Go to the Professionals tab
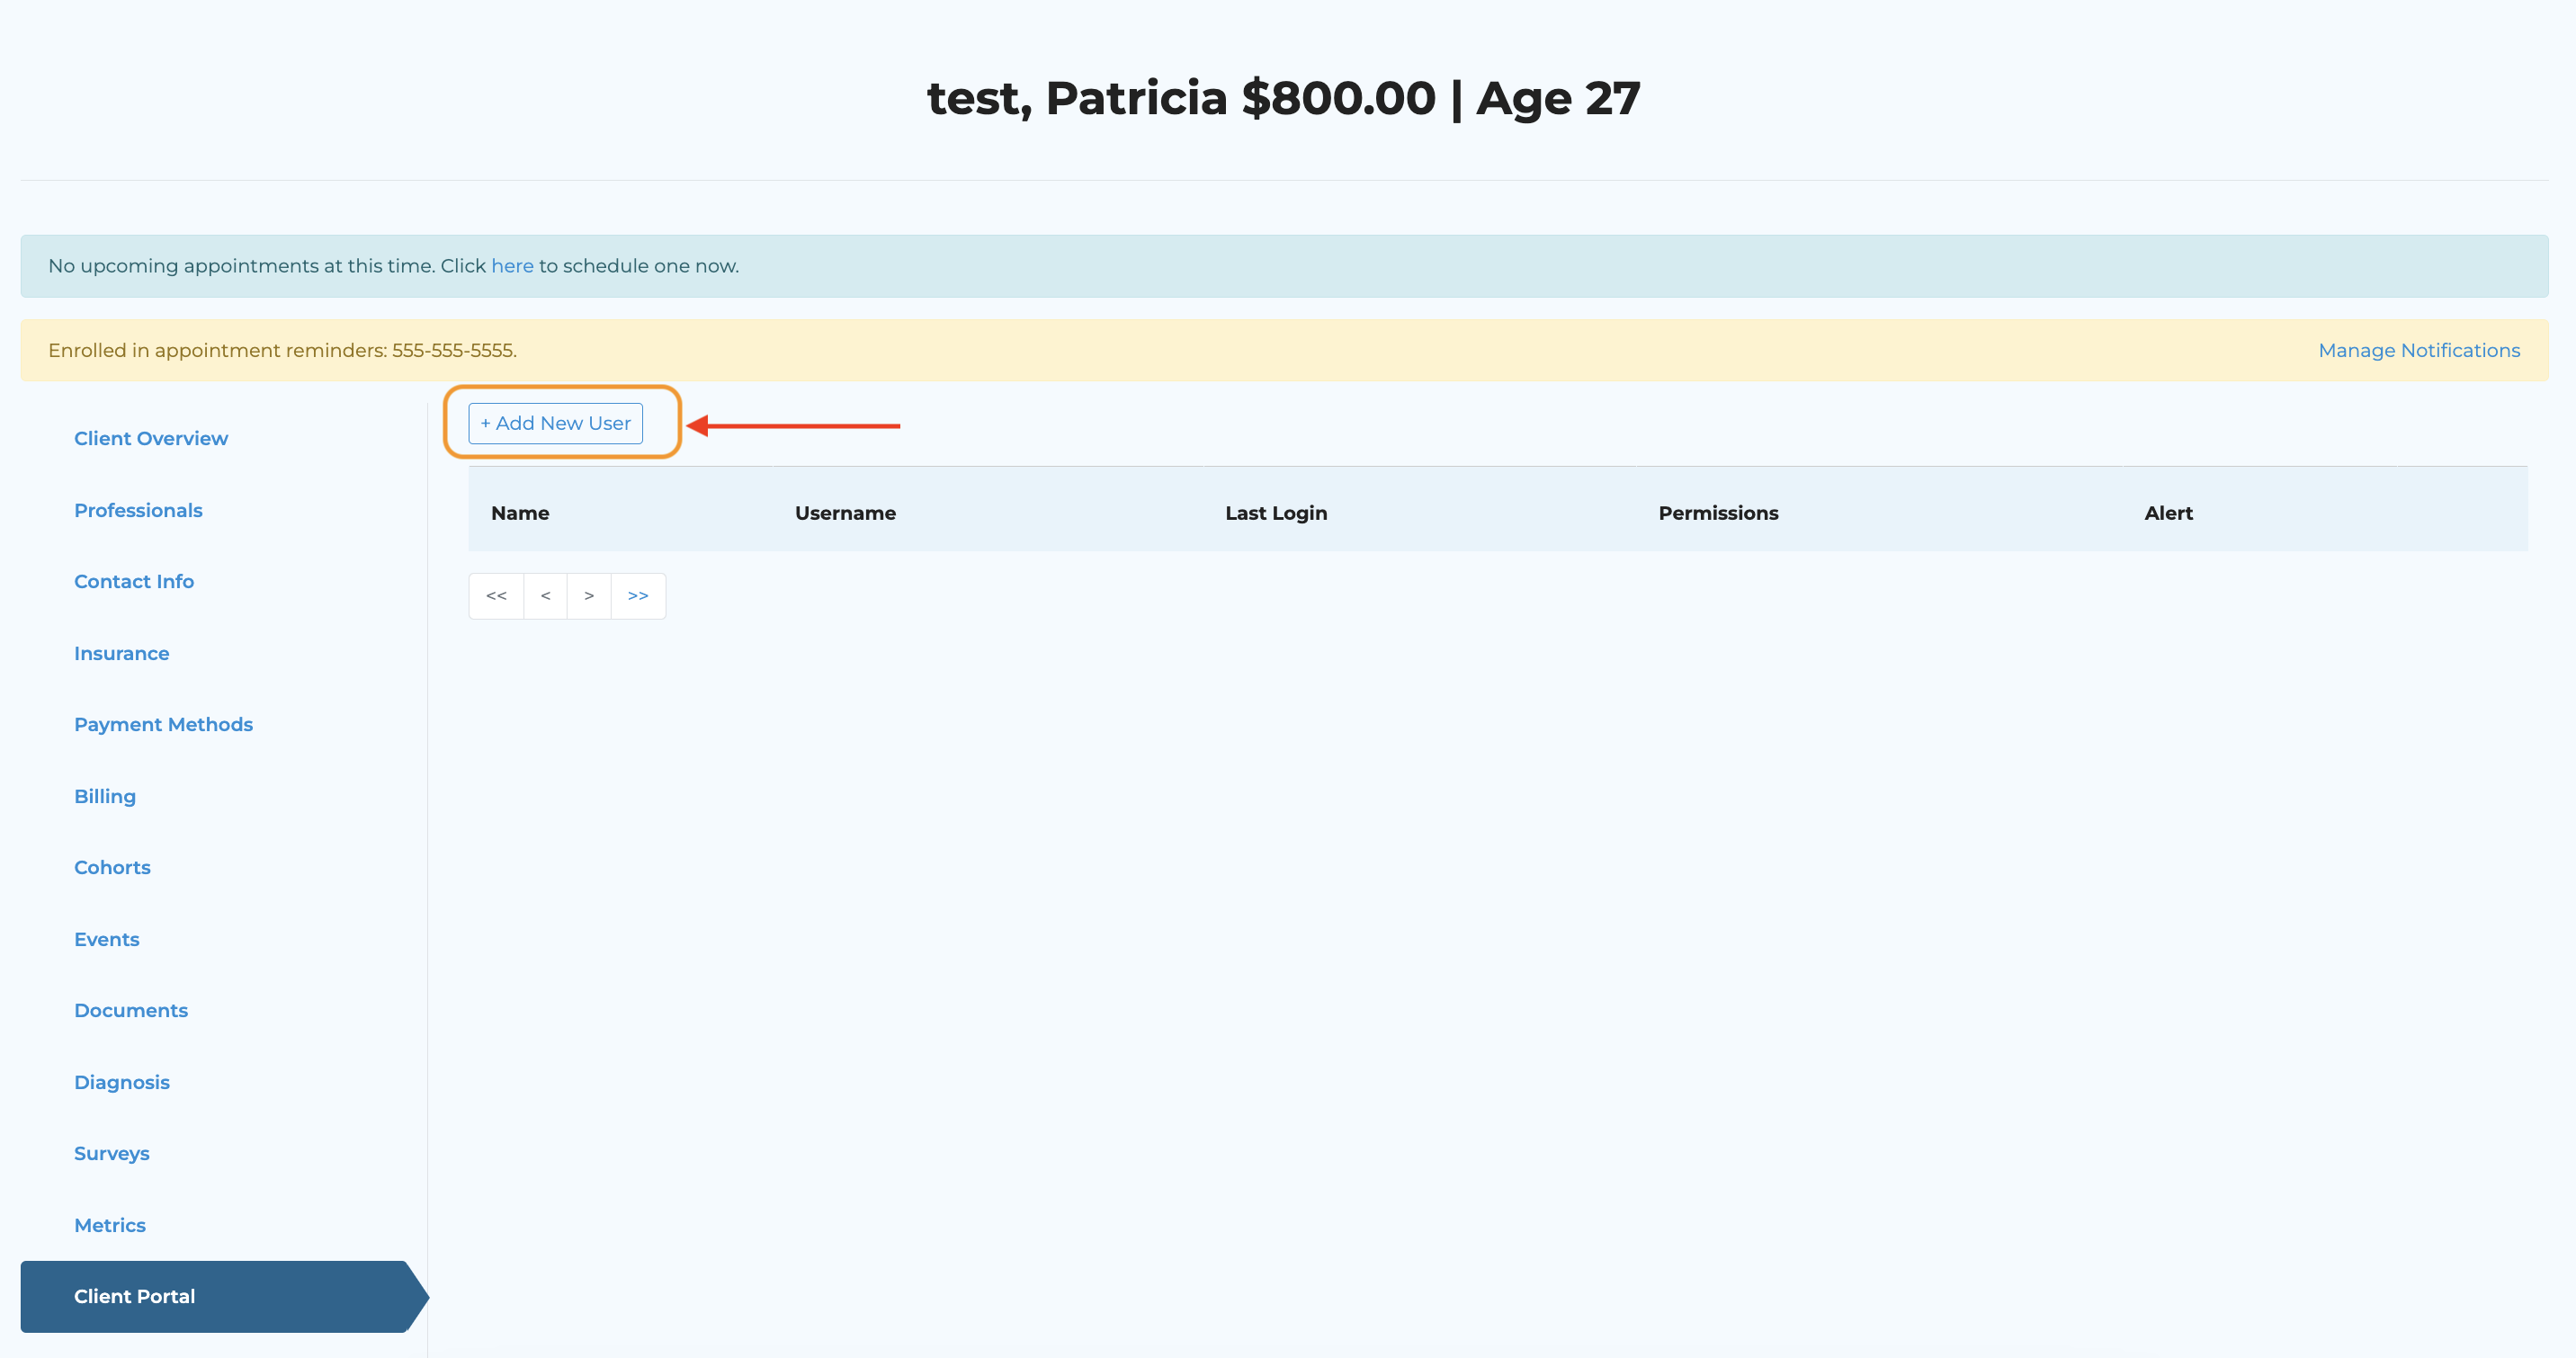 [138, 510]
